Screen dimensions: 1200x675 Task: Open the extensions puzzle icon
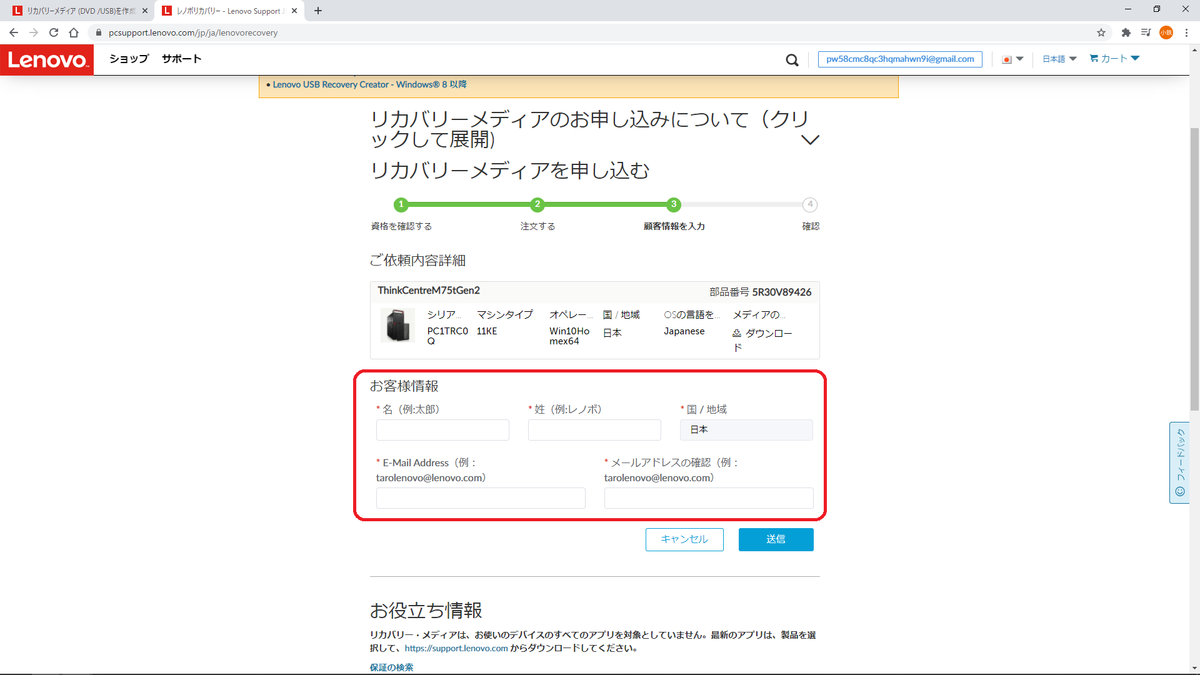pyautogui.click(x=1126, y=32)
